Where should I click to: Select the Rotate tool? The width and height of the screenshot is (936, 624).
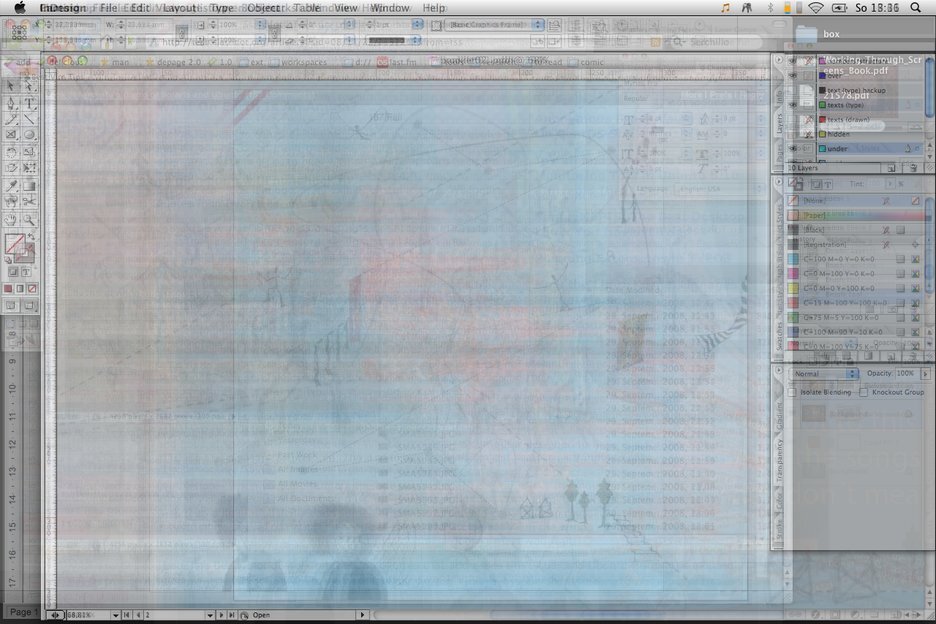point(11,152)
